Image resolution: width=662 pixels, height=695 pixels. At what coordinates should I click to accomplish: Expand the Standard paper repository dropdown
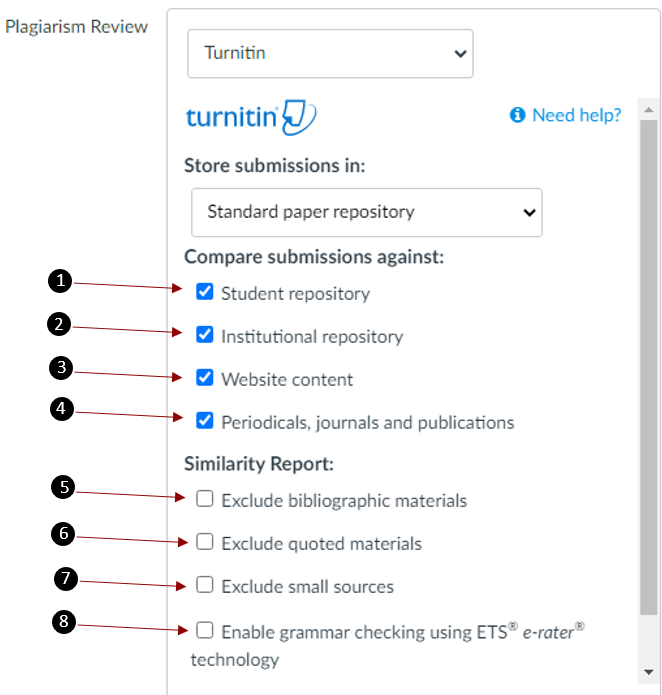click(366, 212)
